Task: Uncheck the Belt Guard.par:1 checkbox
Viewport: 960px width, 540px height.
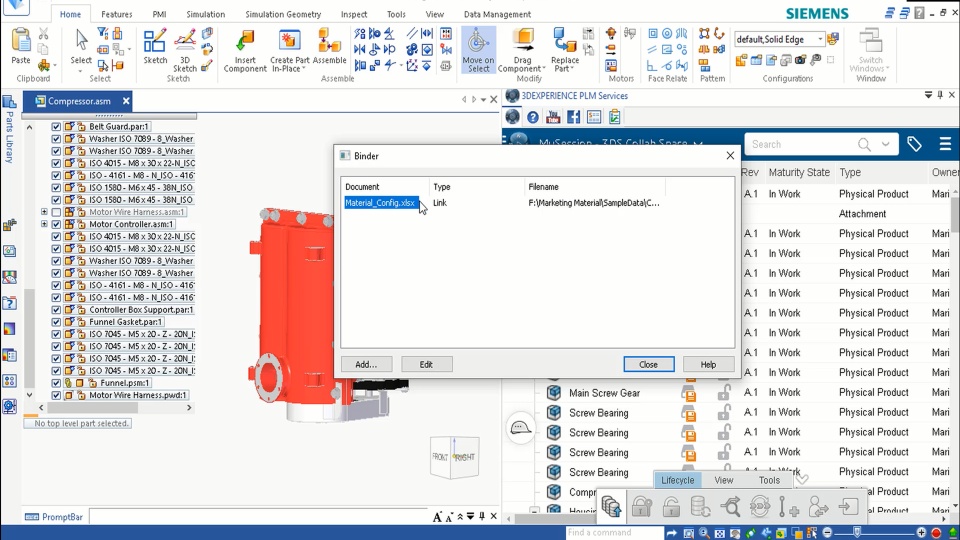Action: tap(56, 127)
